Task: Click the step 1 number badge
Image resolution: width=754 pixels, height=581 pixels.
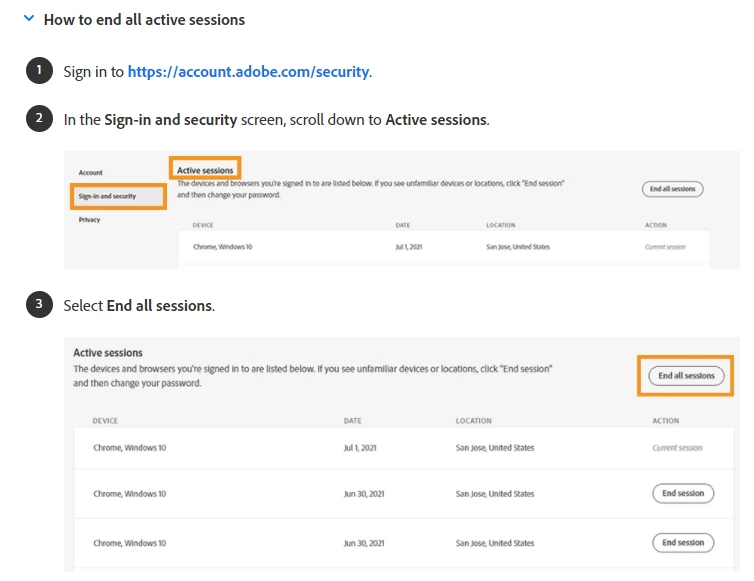Action: 39,71
